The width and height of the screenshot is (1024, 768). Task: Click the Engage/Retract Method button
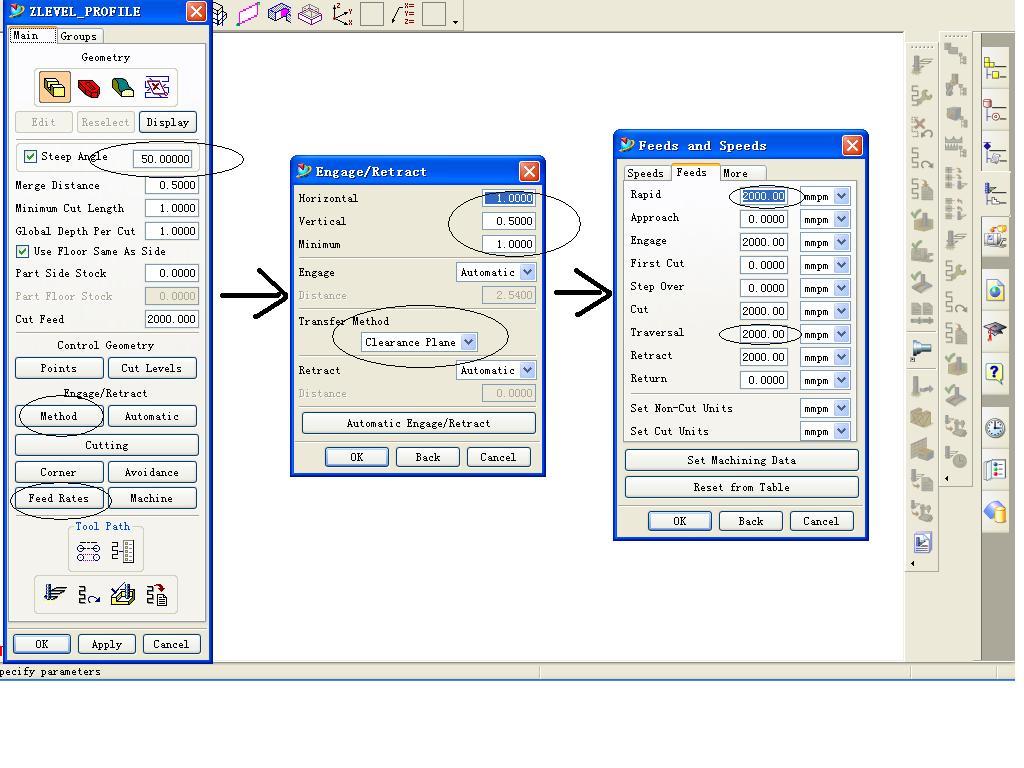click(59, 416)
